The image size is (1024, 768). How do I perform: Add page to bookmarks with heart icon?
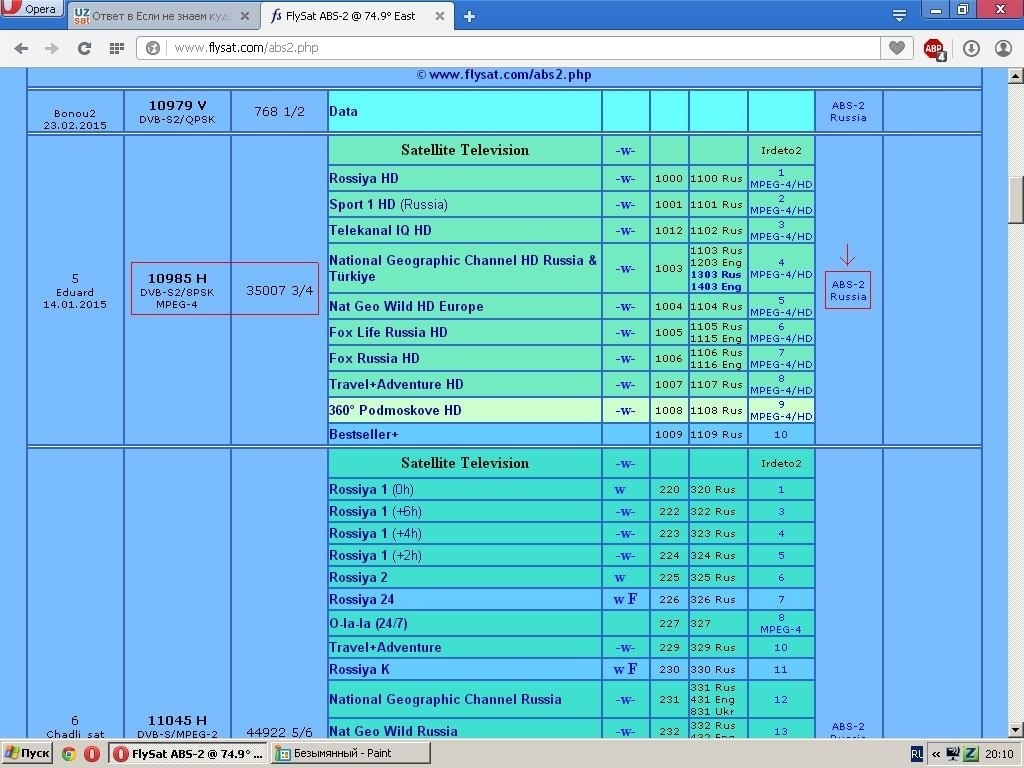coord(897,48)
